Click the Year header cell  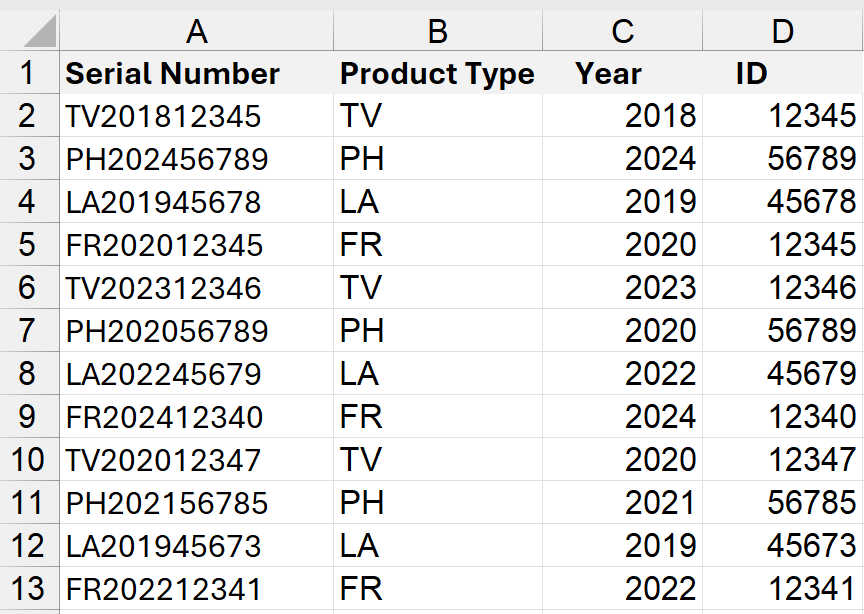(609, 73)
